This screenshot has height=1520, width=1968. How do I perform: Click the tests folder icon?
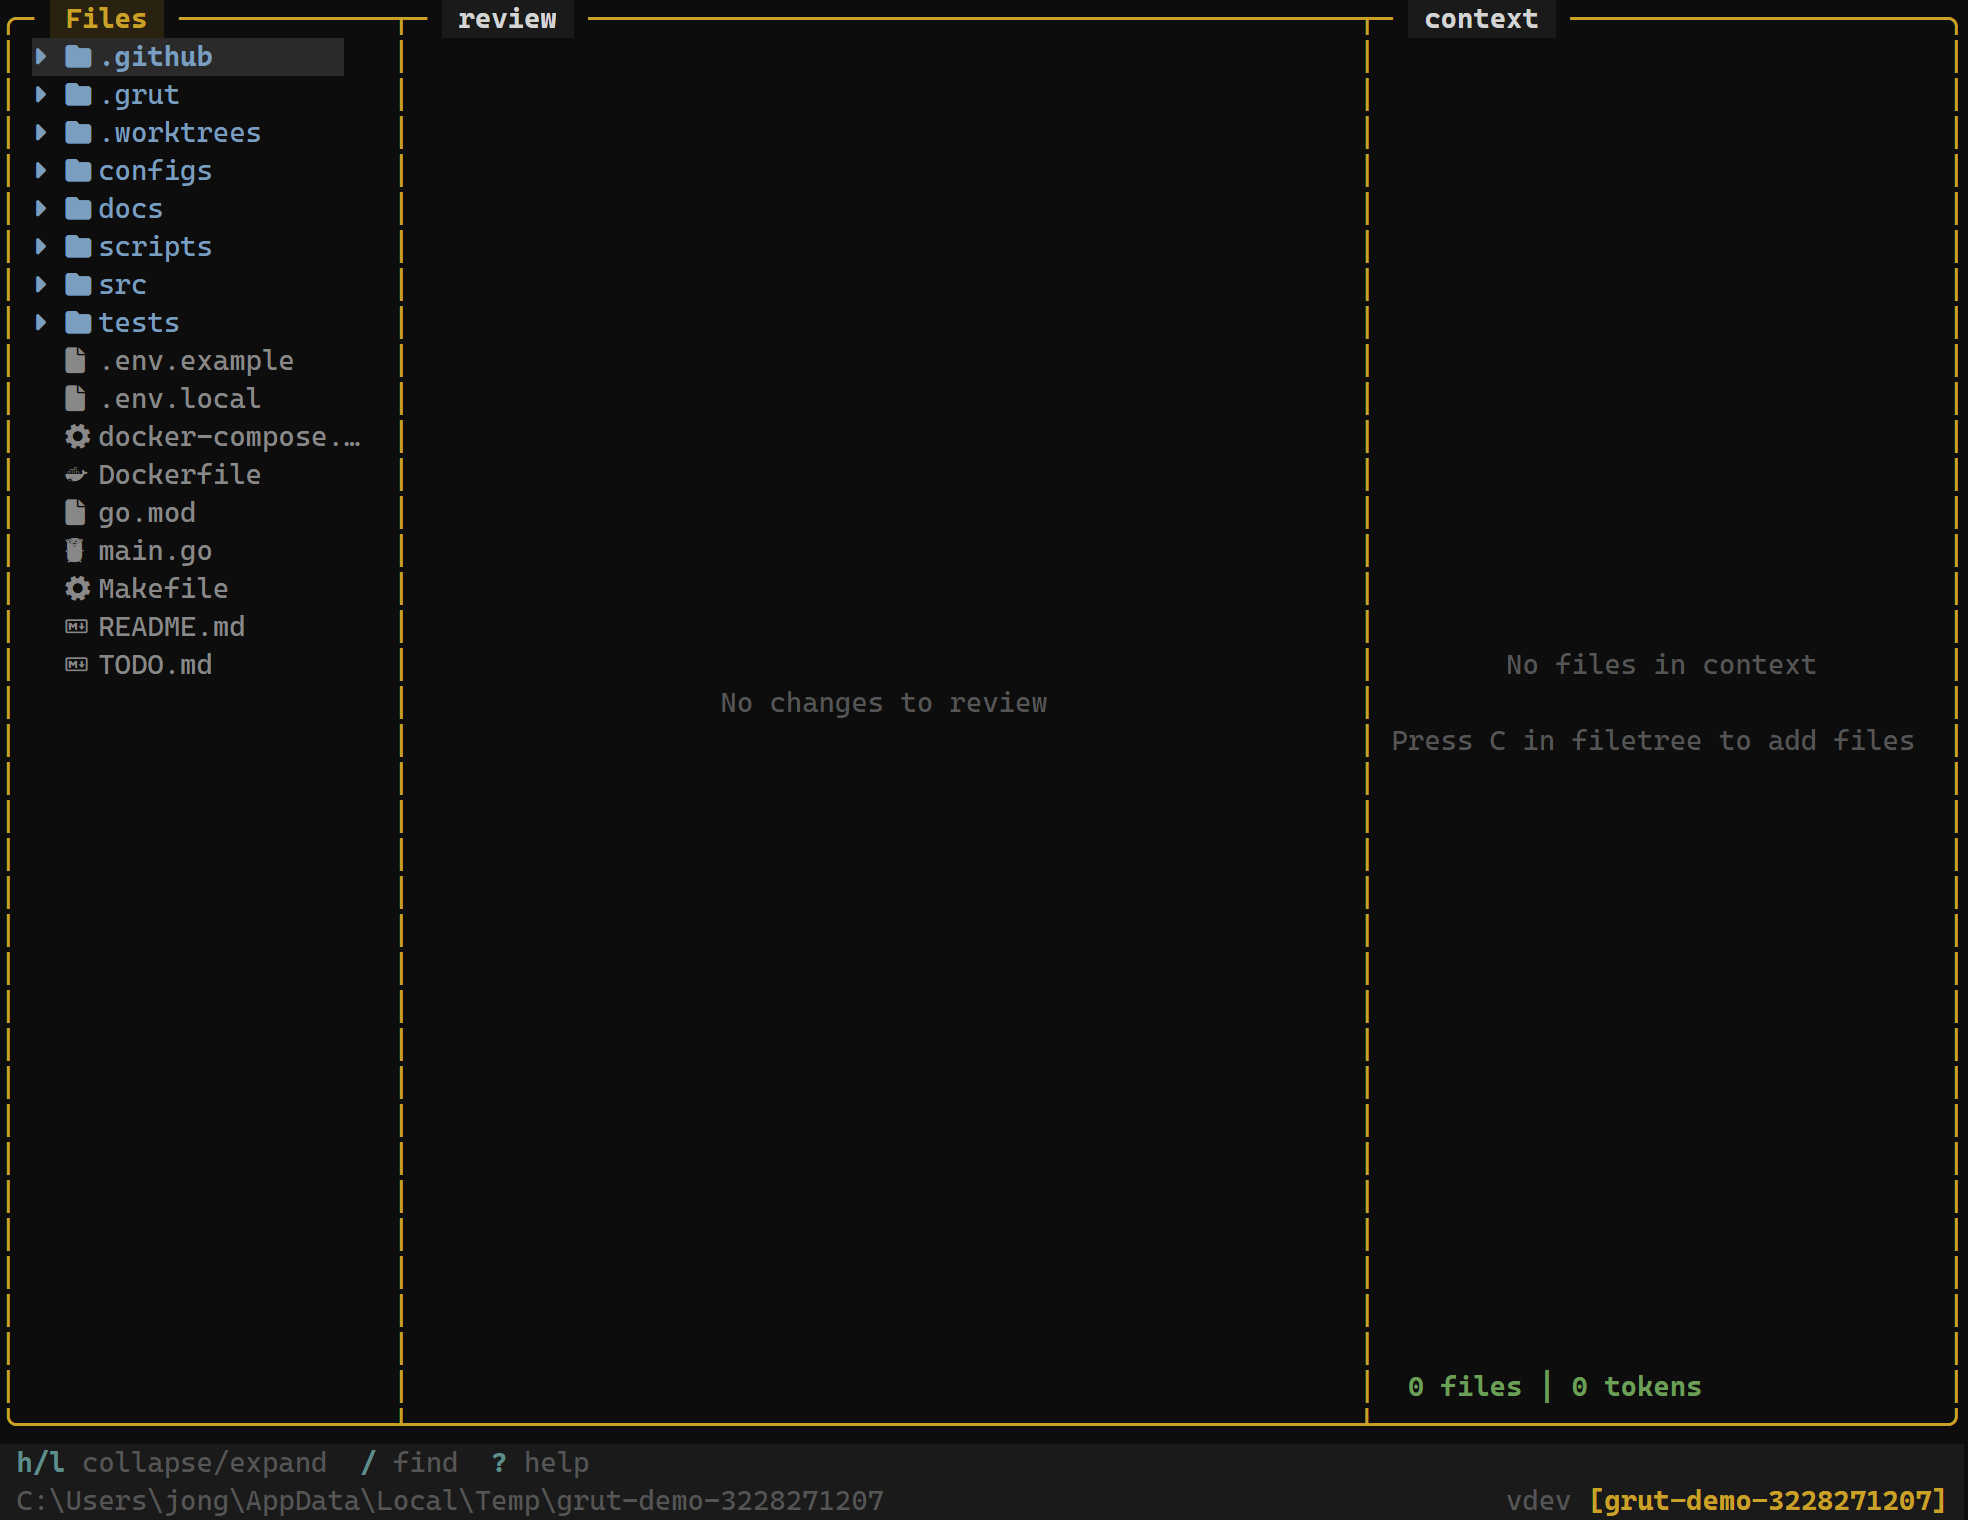[x=78, y=323]
